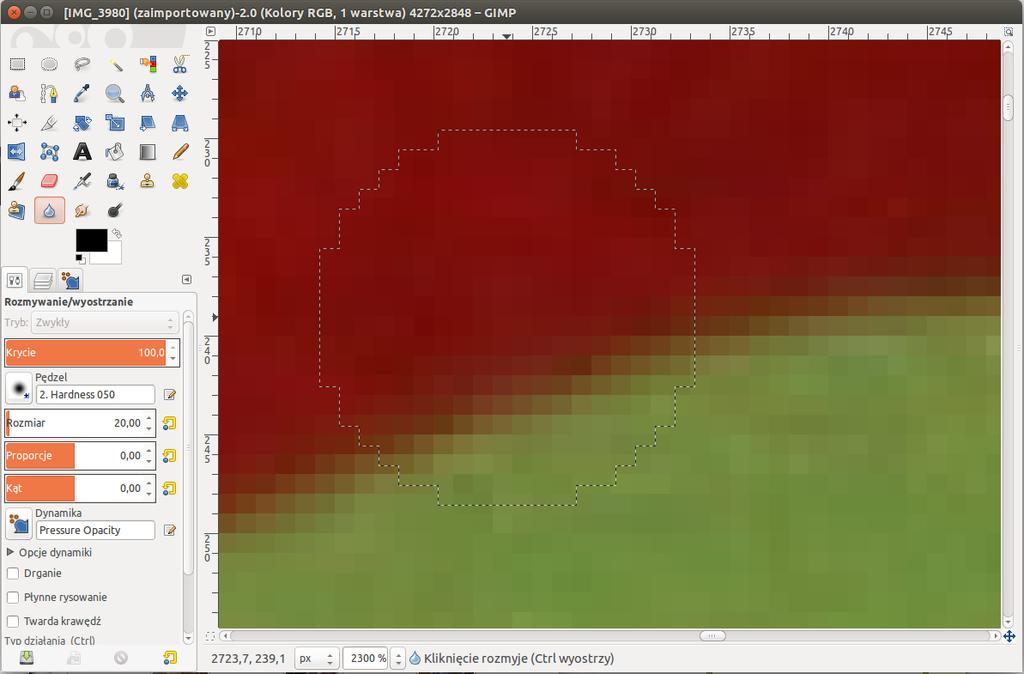Edit the current brush
This screenshot has height=674, width=1024.
[x=170, y=394]
